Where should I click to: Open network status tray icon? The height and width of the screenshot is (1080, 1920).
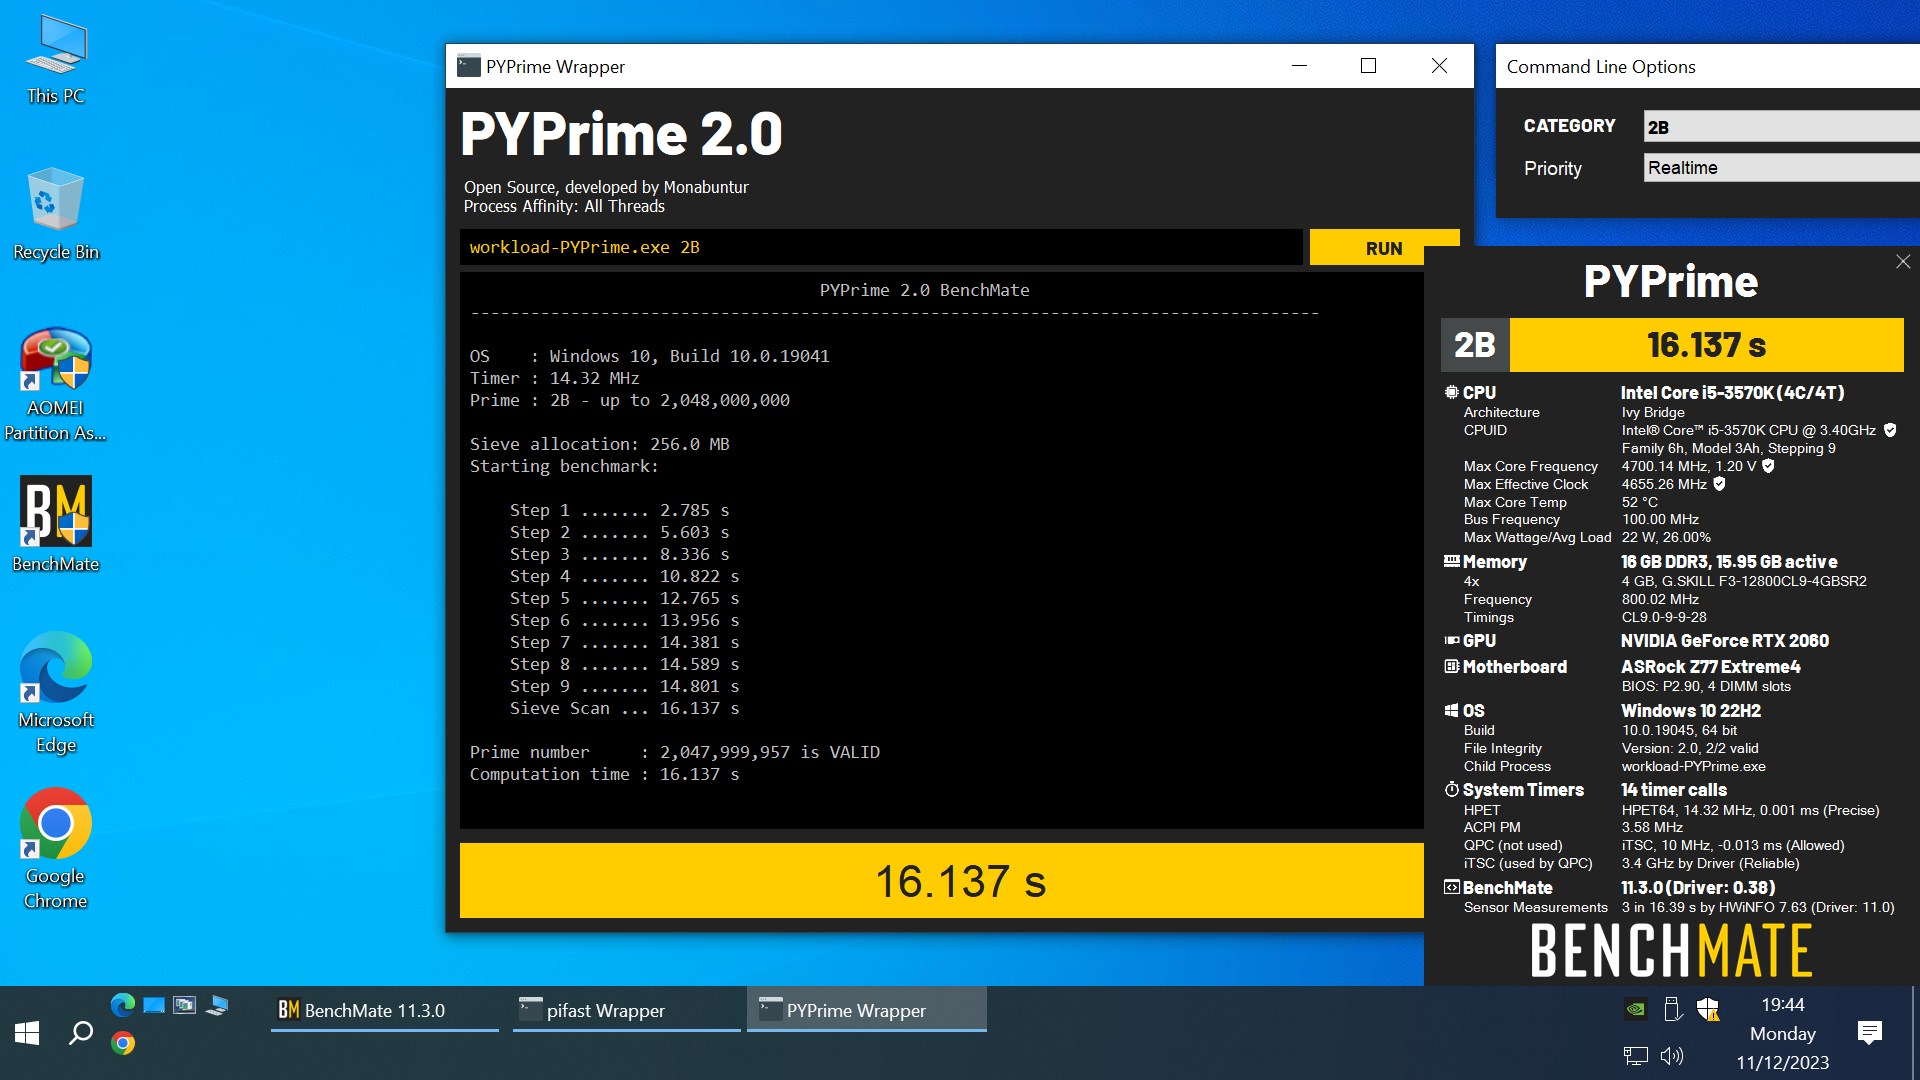(x=1636, y=1056)
